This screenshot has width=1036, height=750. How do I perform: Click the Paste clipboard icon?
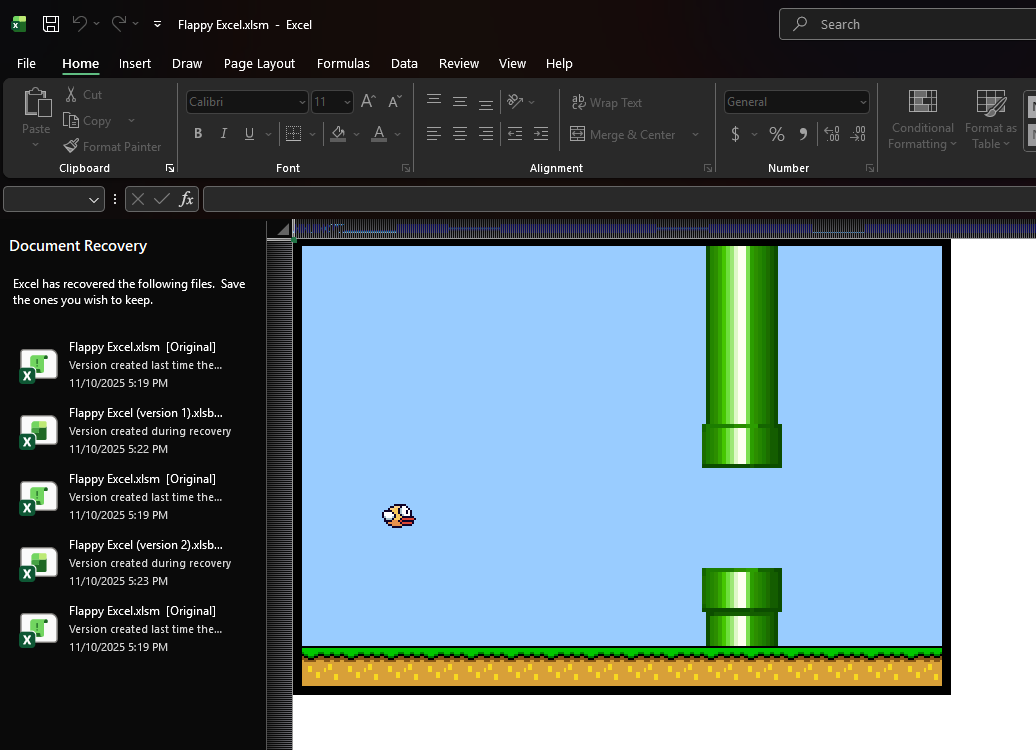tap(37, 104)
